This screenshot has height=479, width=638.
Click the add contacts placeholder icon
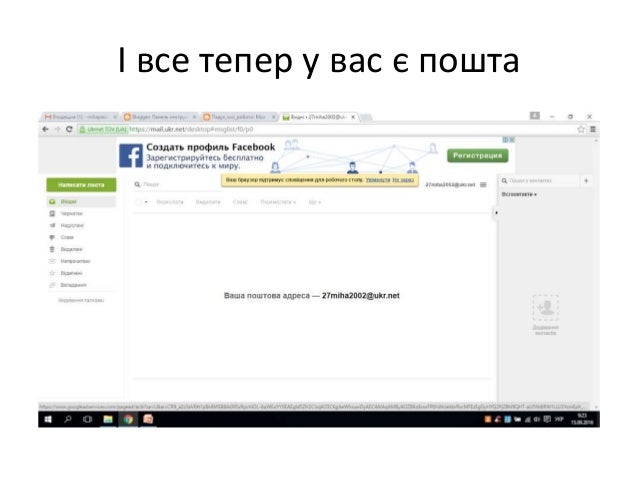545,308
